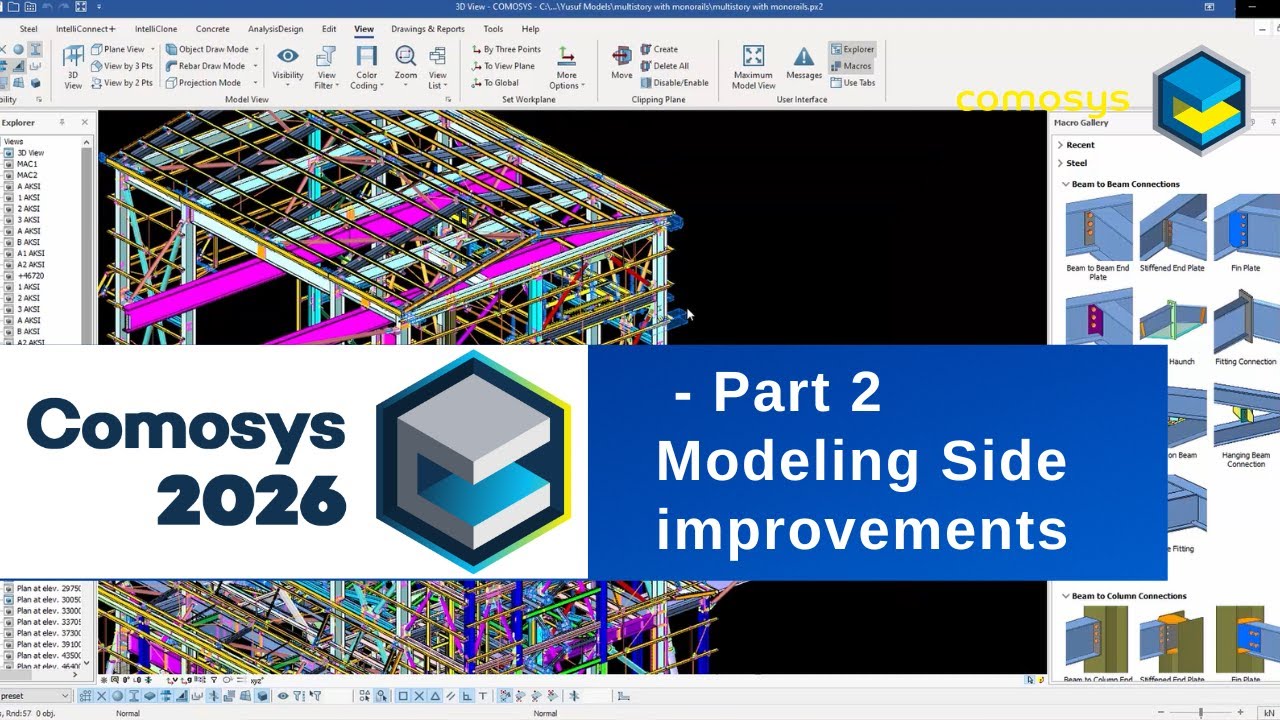Open the Steel ribbon tab
This screenshot has width=1280, height=720.
tap(29, 29)
